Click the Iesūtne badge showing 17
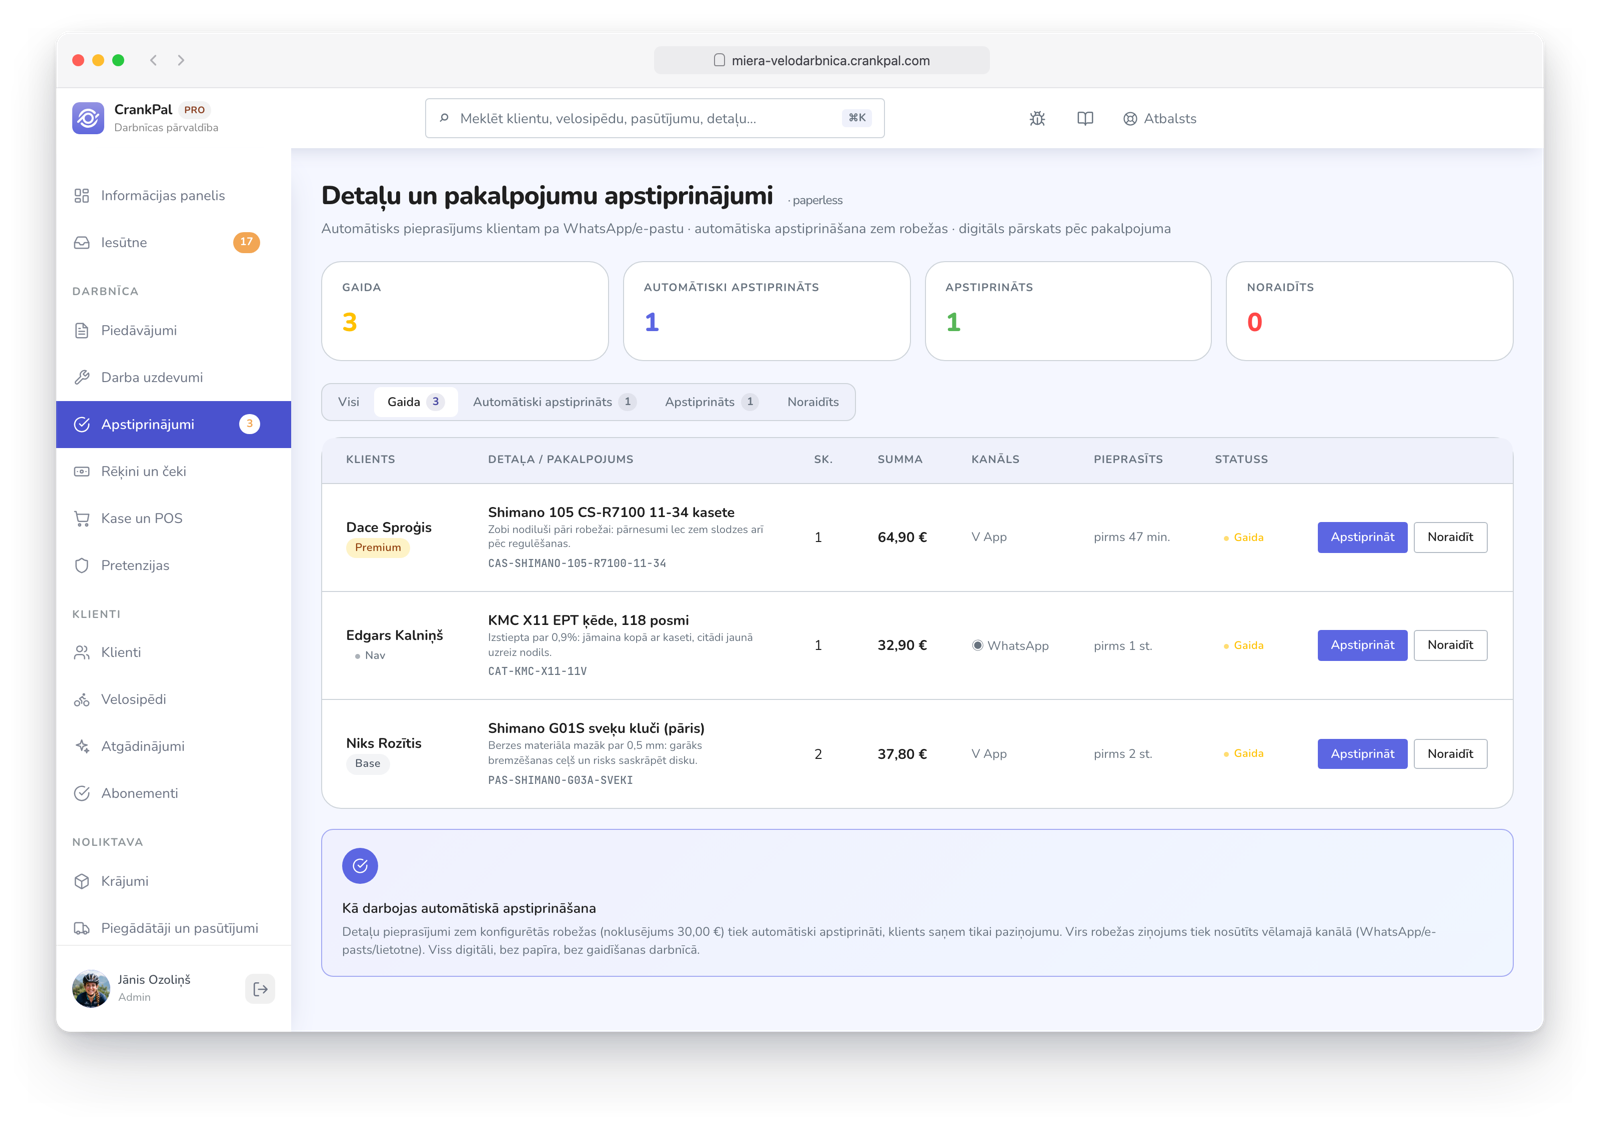1600x1131 pixels. tap(246, 242)
